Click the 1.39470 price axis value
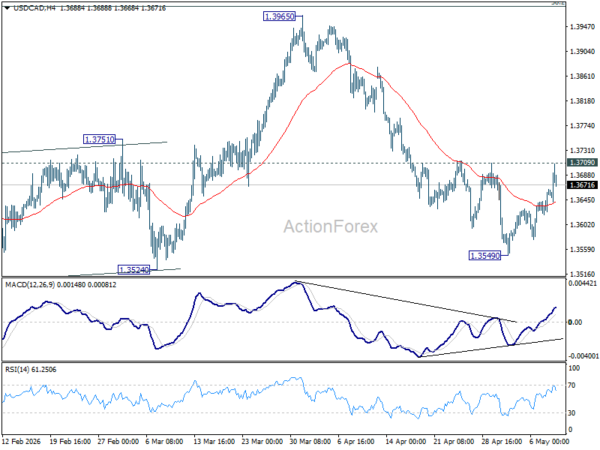 pyautogui.click(x=582, y=27)
